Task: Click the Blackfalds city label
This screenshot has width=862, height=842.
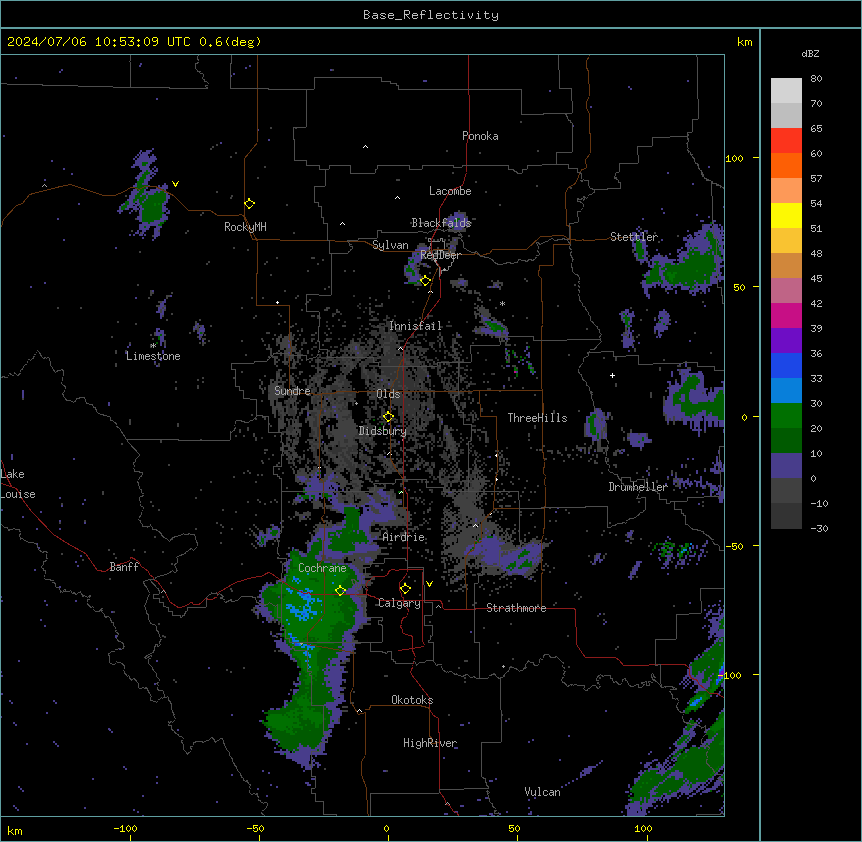Action: tap(441, 223)
